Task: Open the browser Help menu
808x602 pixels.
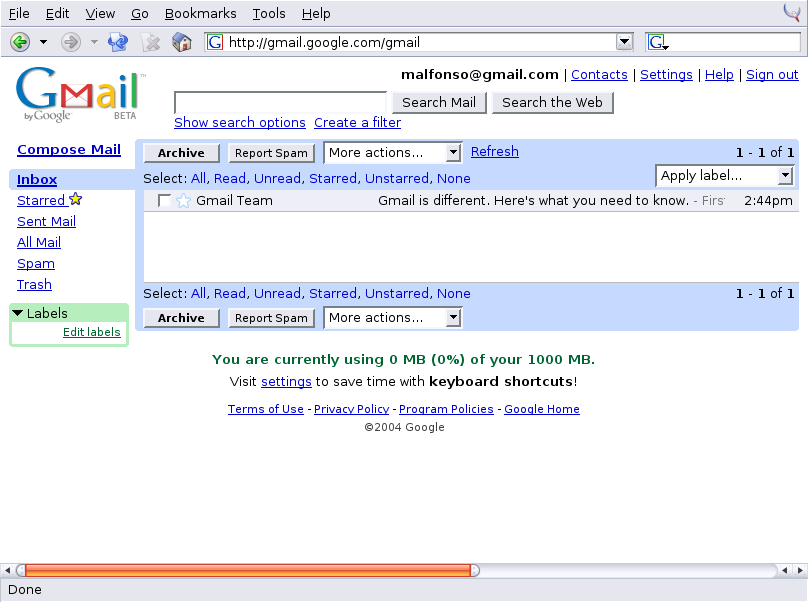Action: pos(316,13)
